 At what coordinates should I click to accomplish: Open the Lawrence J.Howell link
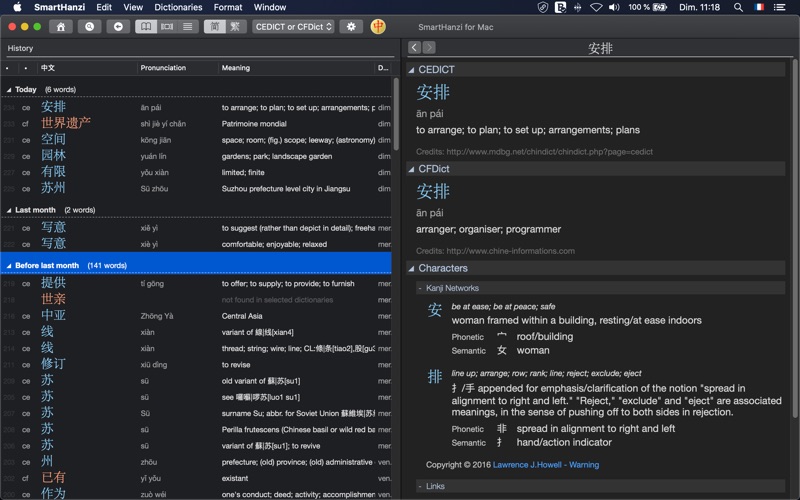point(527,465)
